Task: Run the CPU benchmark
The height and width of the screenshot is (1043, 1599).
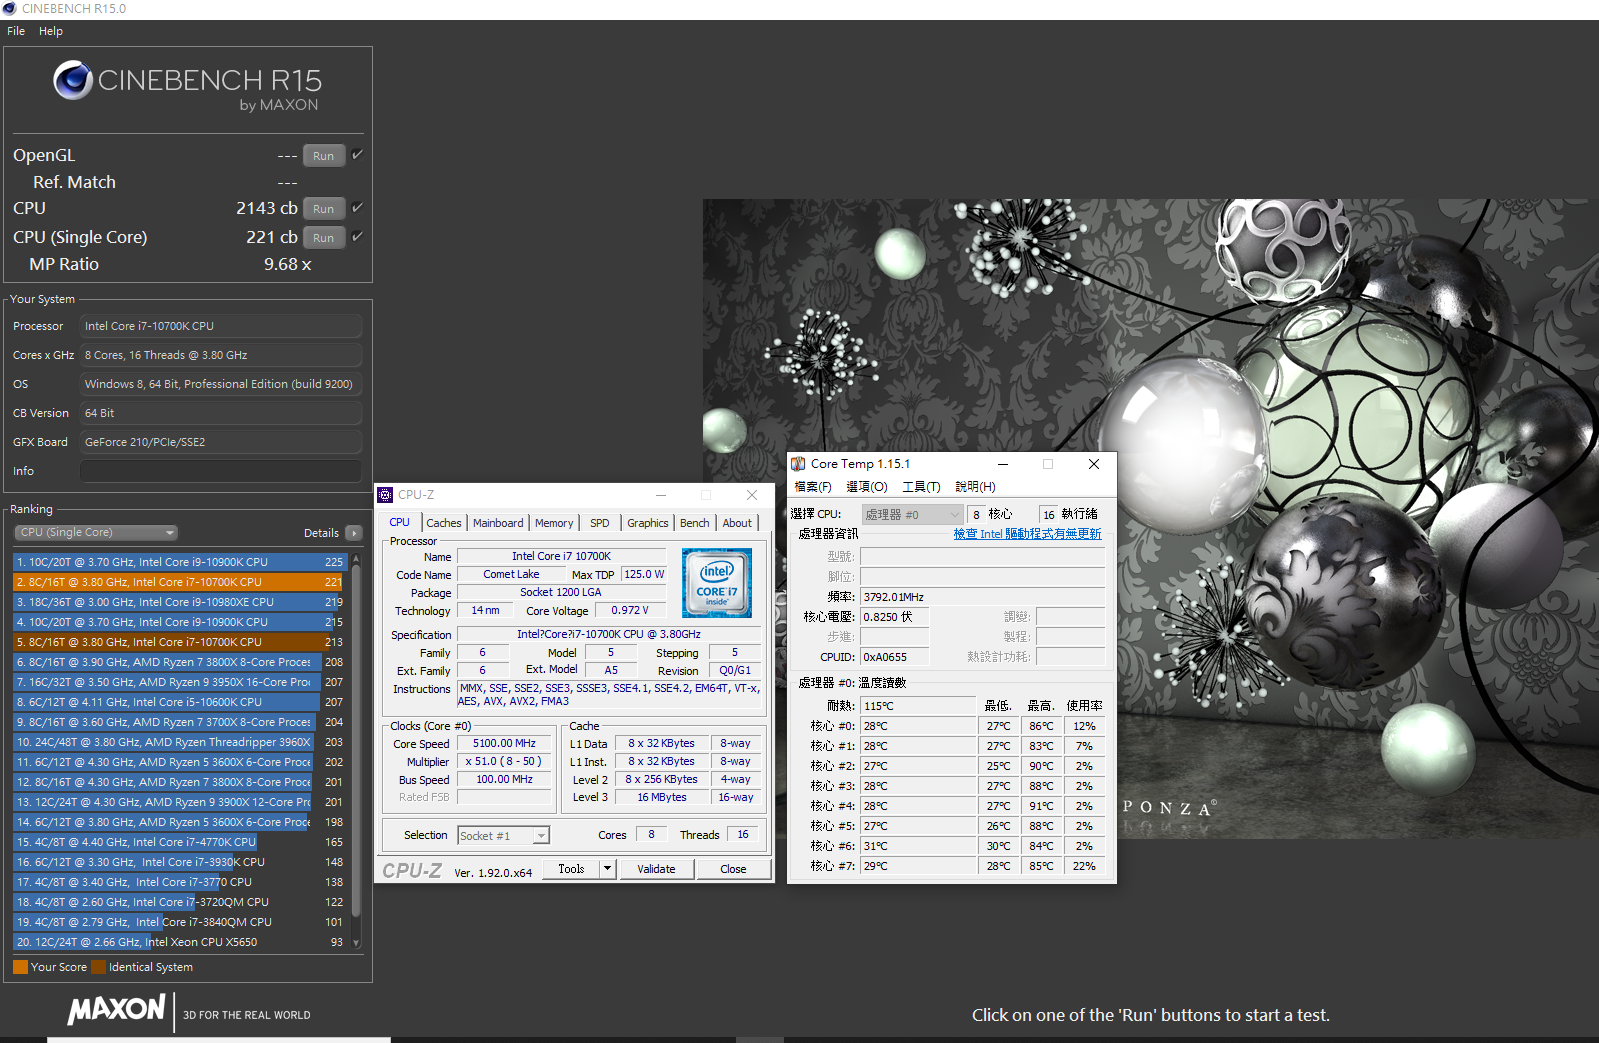Action: click(324, 209)
